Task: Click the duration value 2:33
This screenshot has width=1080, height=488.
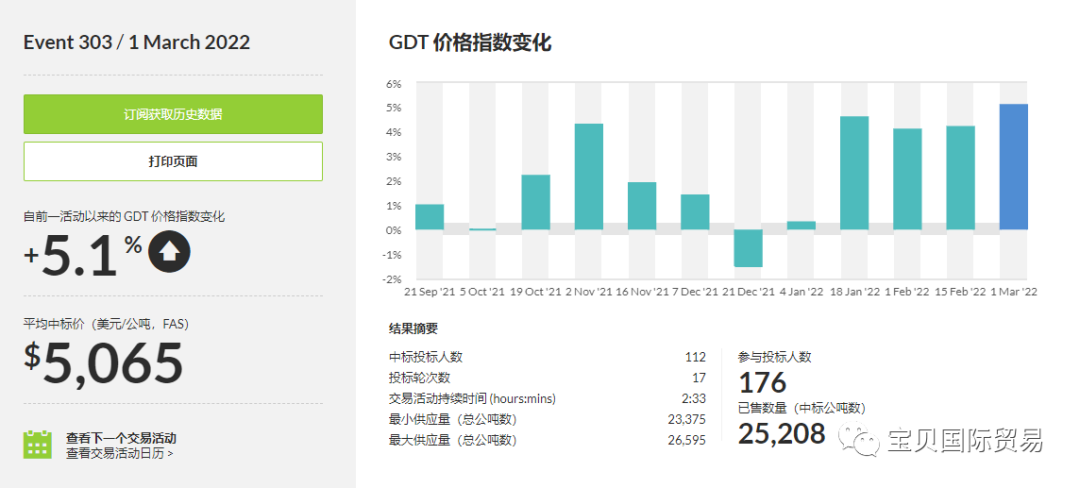Action: pyautogui.click(x=694, y=399)
